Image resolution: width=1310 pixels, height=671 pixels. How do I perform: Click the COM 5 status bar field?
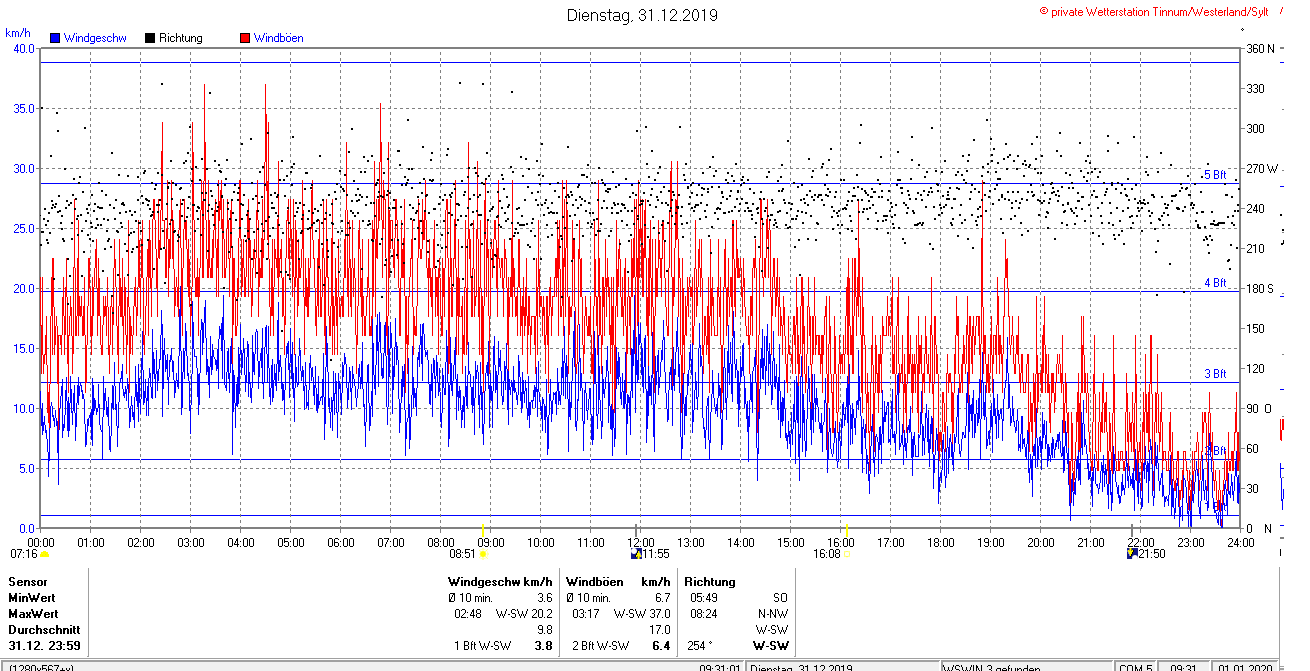point(1134,667)
